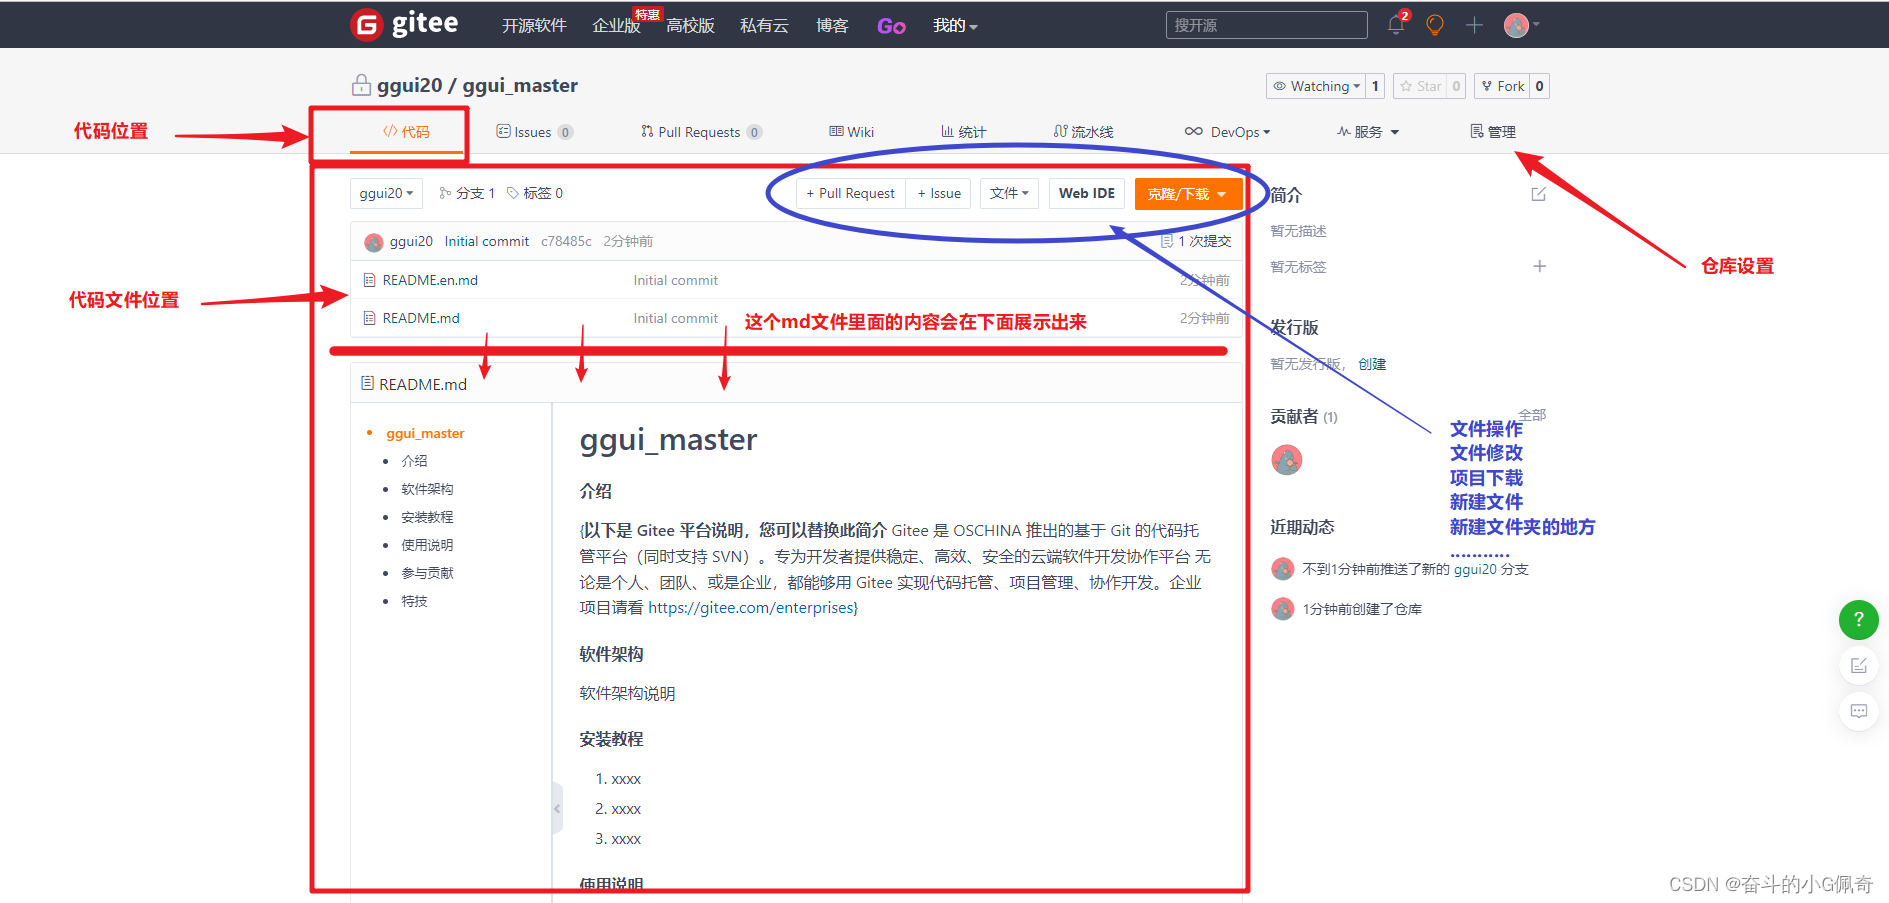
Task: Click the 分支 1 branches link
Action: point(467,193)
